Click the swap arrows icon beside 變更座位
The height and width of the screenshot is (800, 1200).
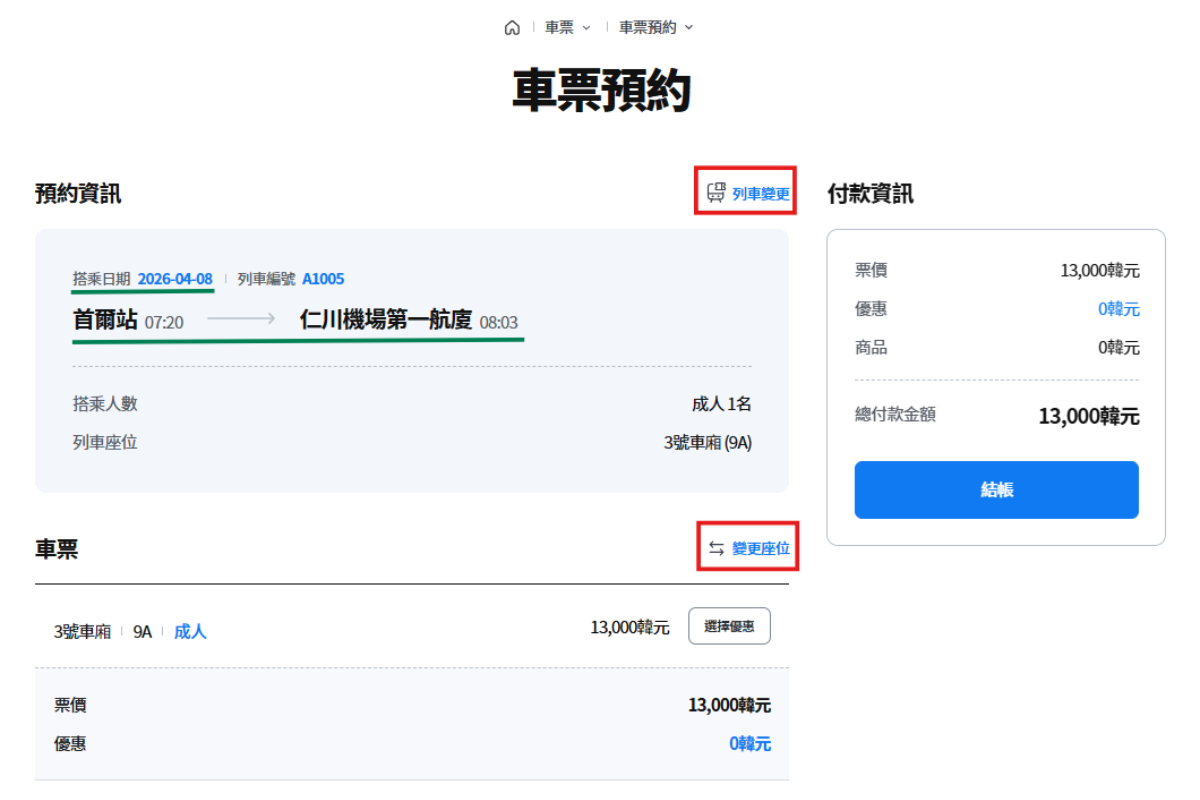(716, 548)
